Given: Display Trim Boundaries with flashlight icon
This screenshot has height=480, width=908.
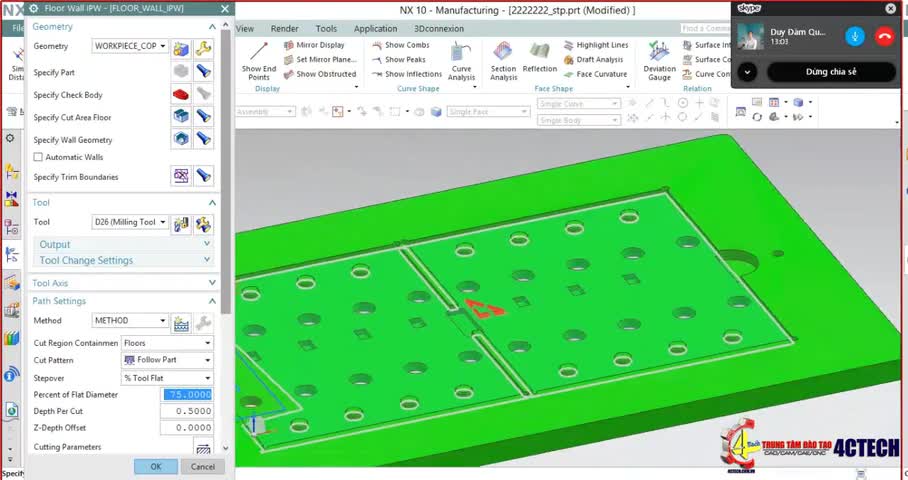Looking at the screenshot, I should 203,176.
